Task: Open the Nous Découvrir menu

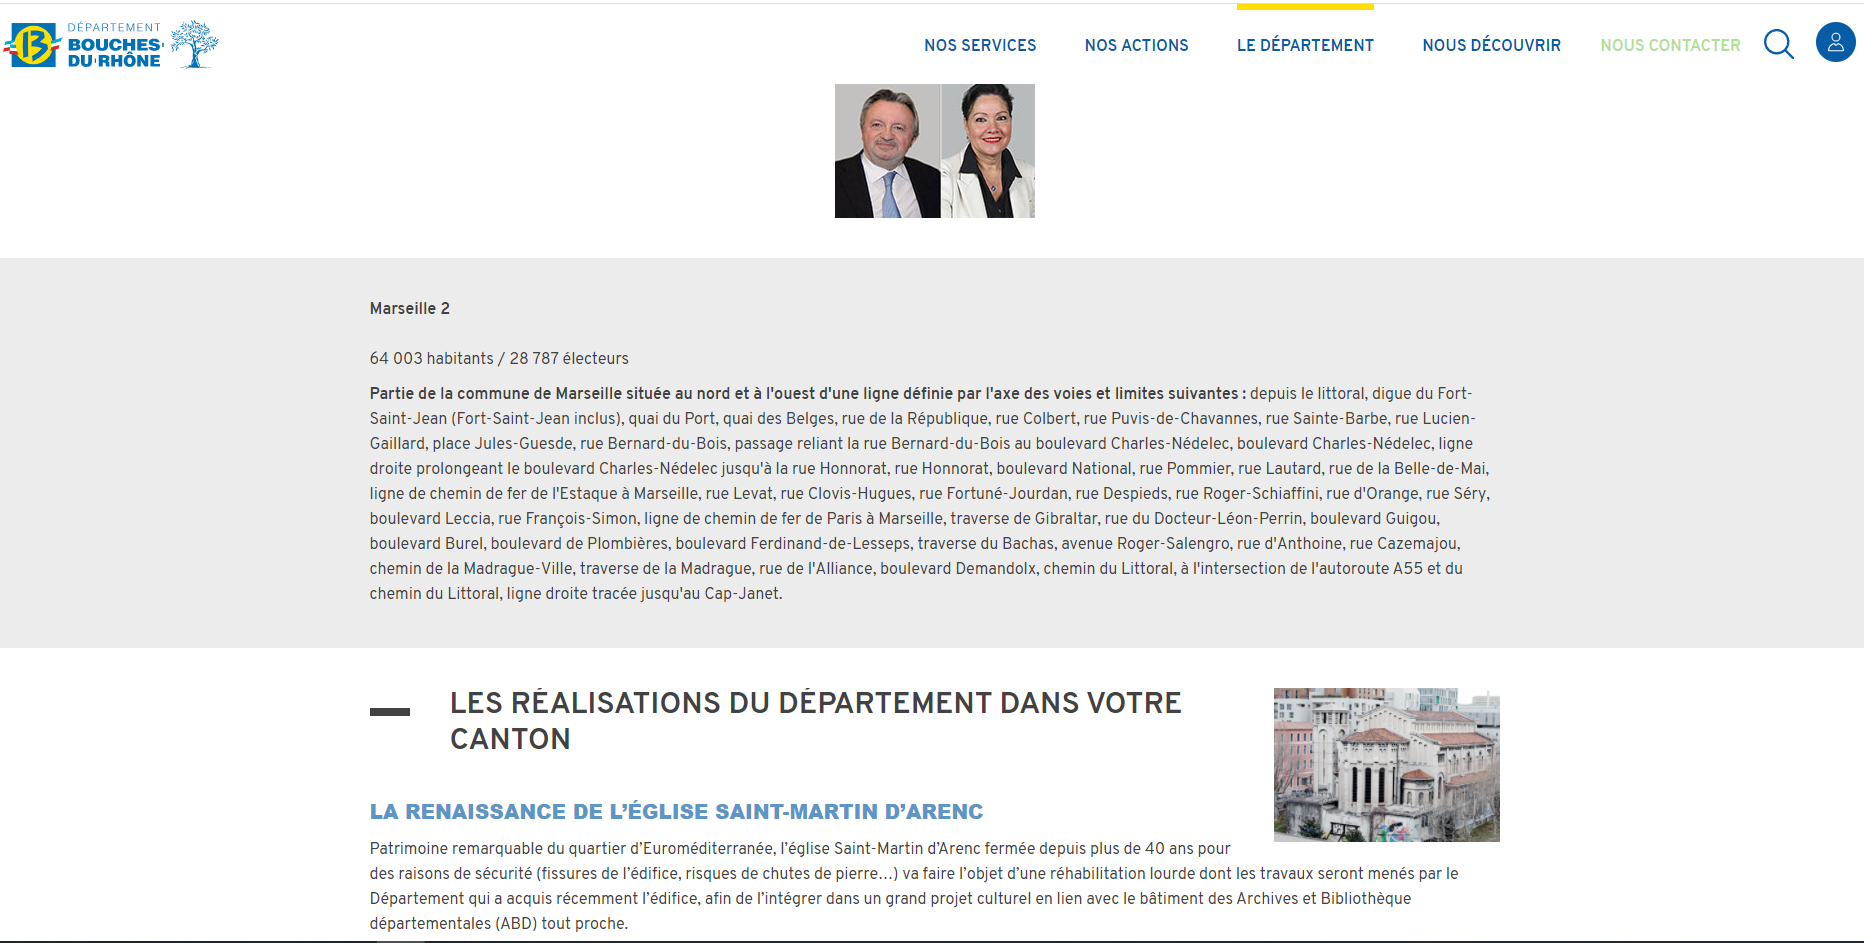Action: [1492, 45]
